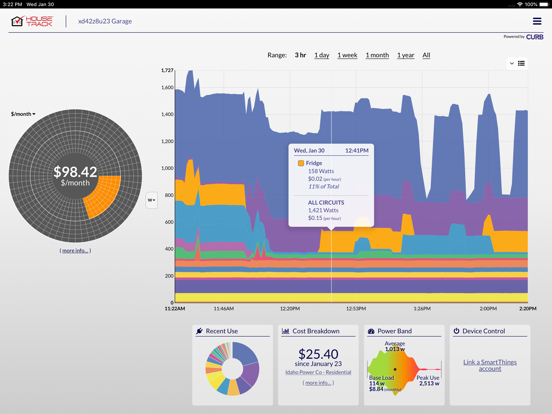
Task: Click the Power Band gauge icon
Action: [371, 331]
